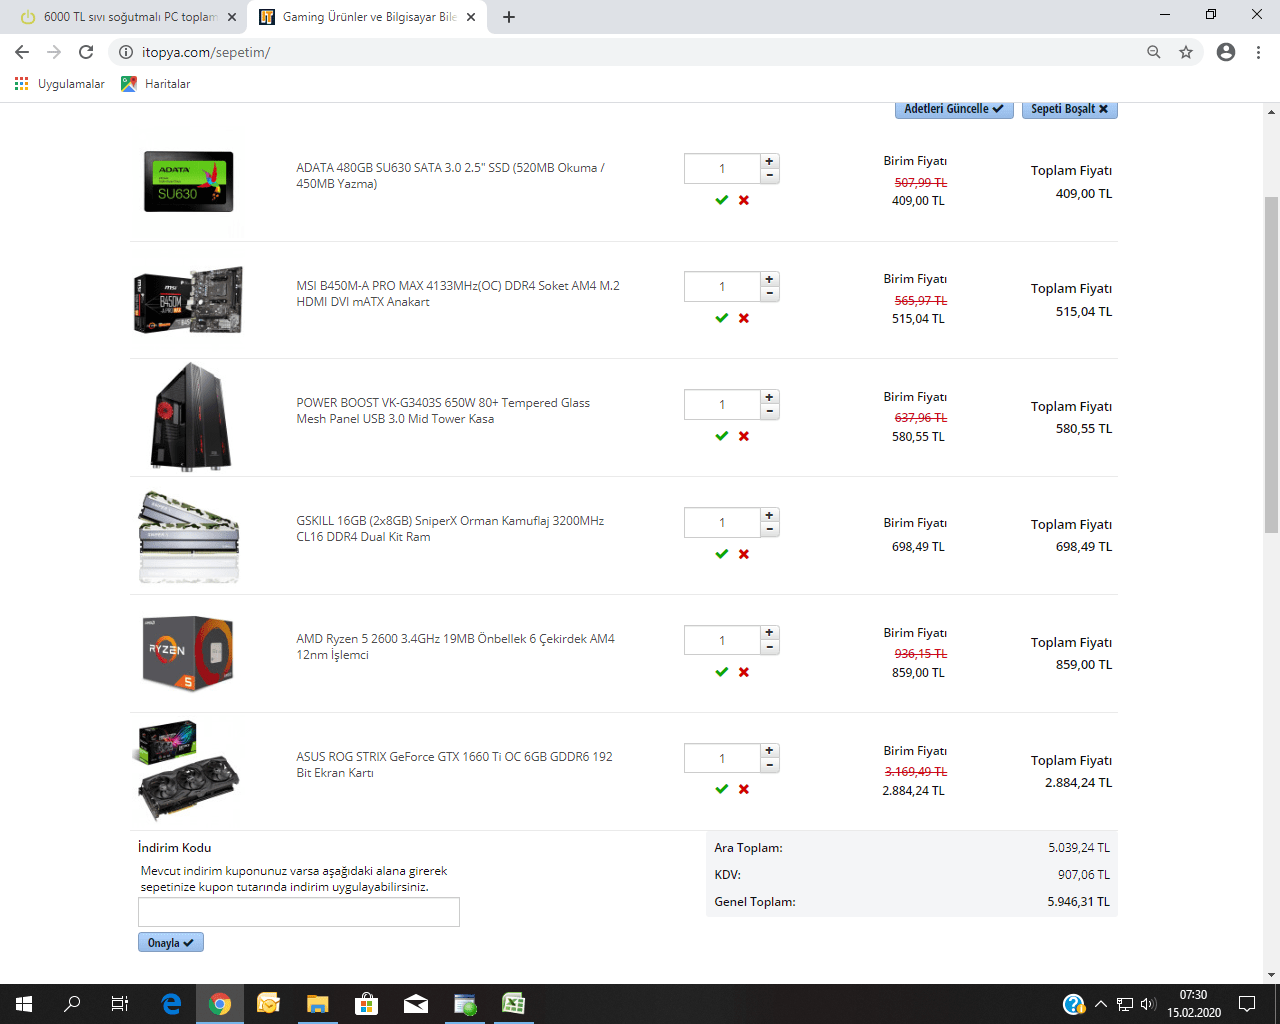Image resolution: width=1280 pixels, height=1024 pixels.
Task: Decrease quantity of ASUS GTX 1660 Ti
Action: click(769, 766)
